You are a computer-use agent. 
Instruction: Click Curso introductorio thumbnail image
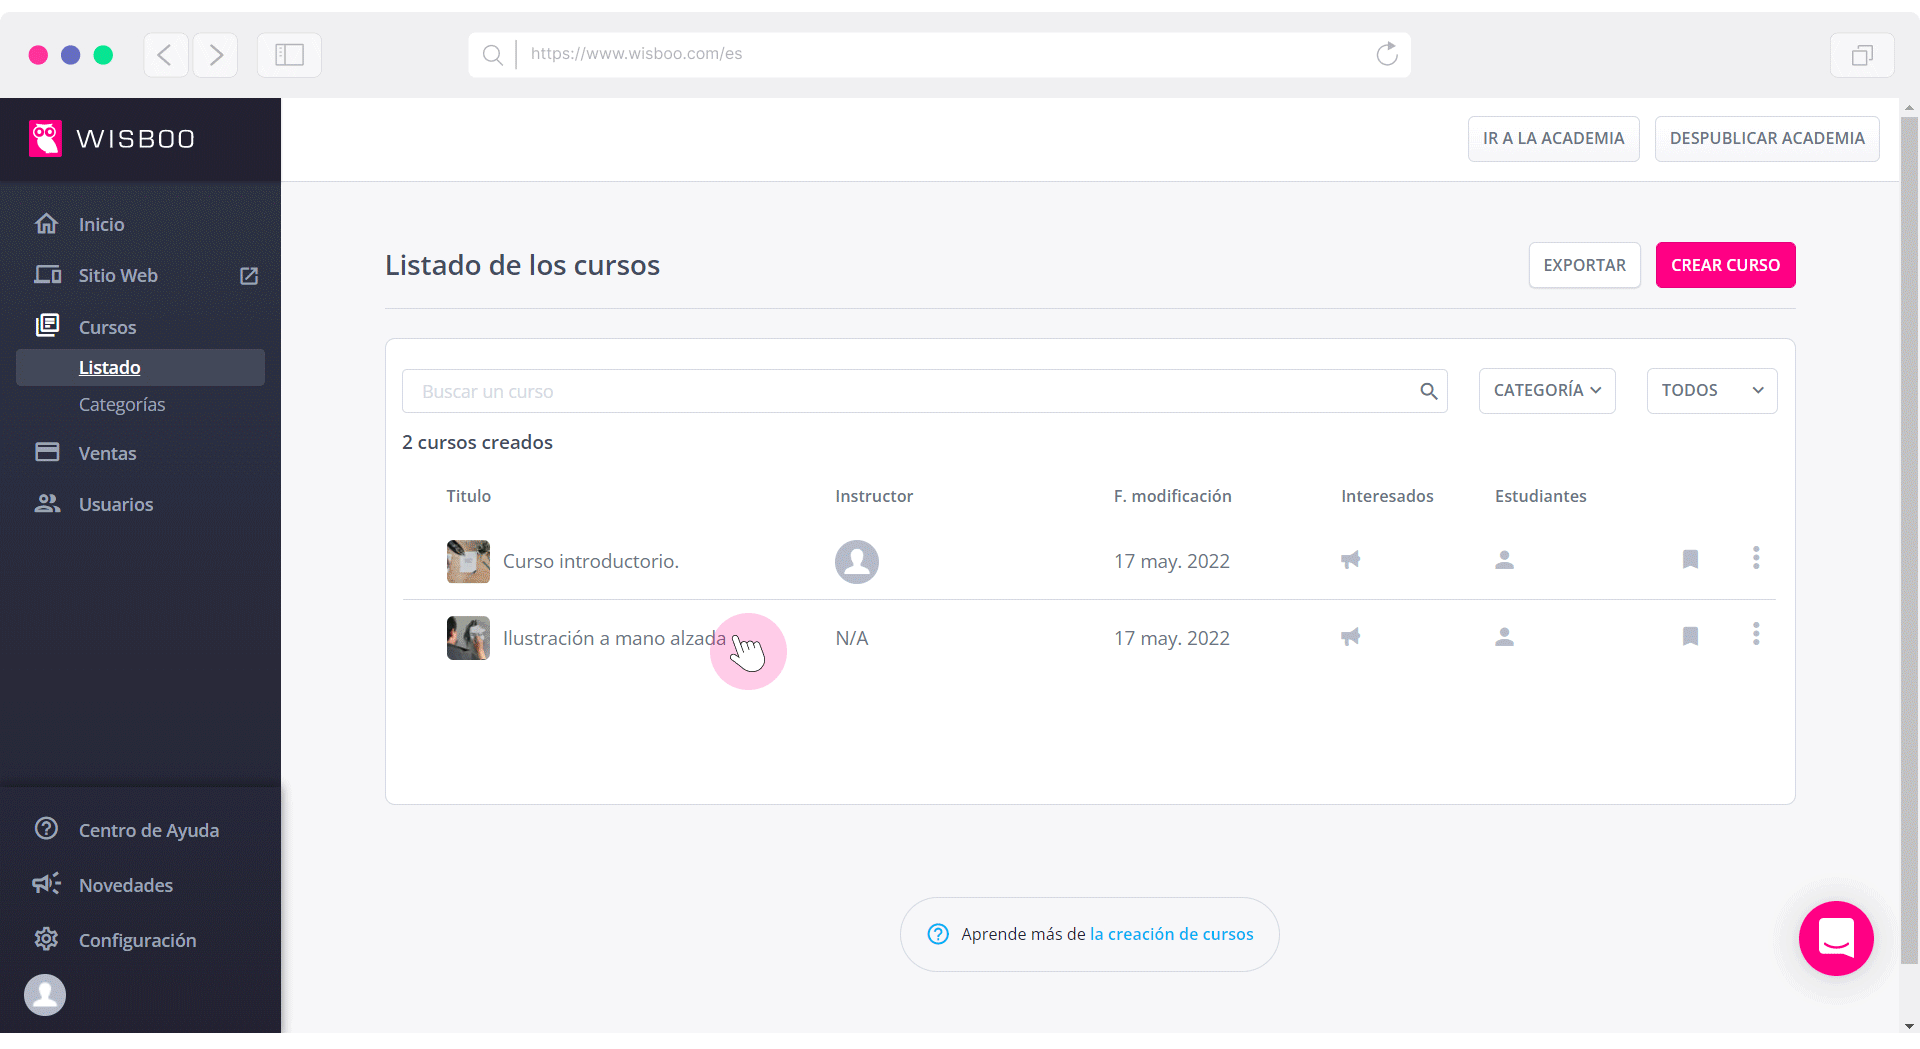click(468, 562)
